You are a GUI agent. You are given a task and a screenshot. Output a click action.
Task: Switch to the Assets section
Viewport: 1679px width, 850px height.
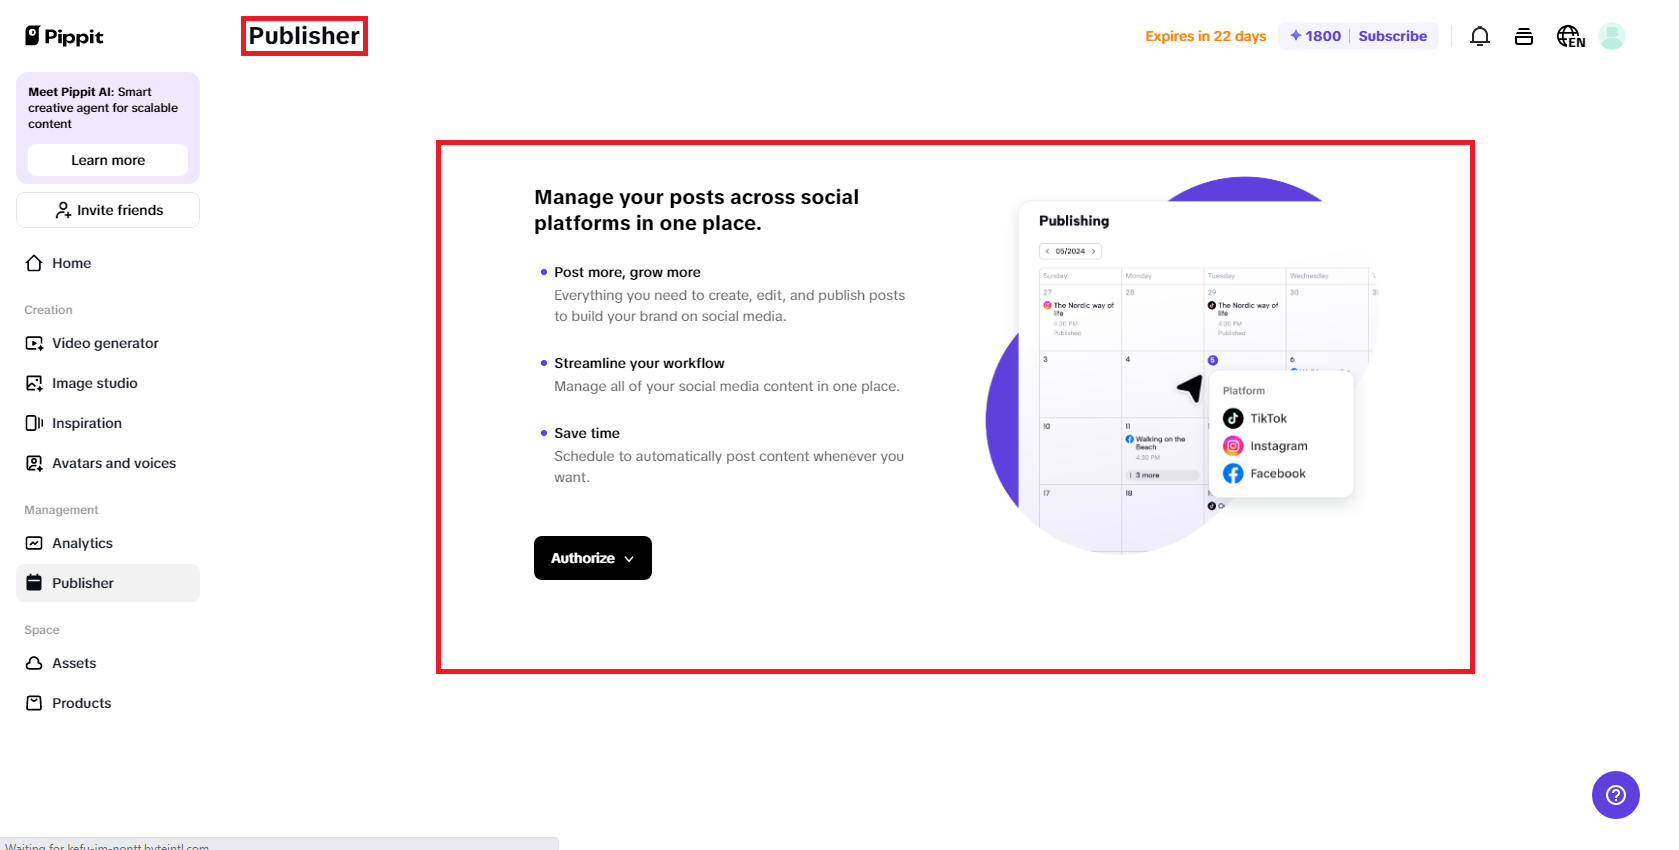tap(74, 663)
